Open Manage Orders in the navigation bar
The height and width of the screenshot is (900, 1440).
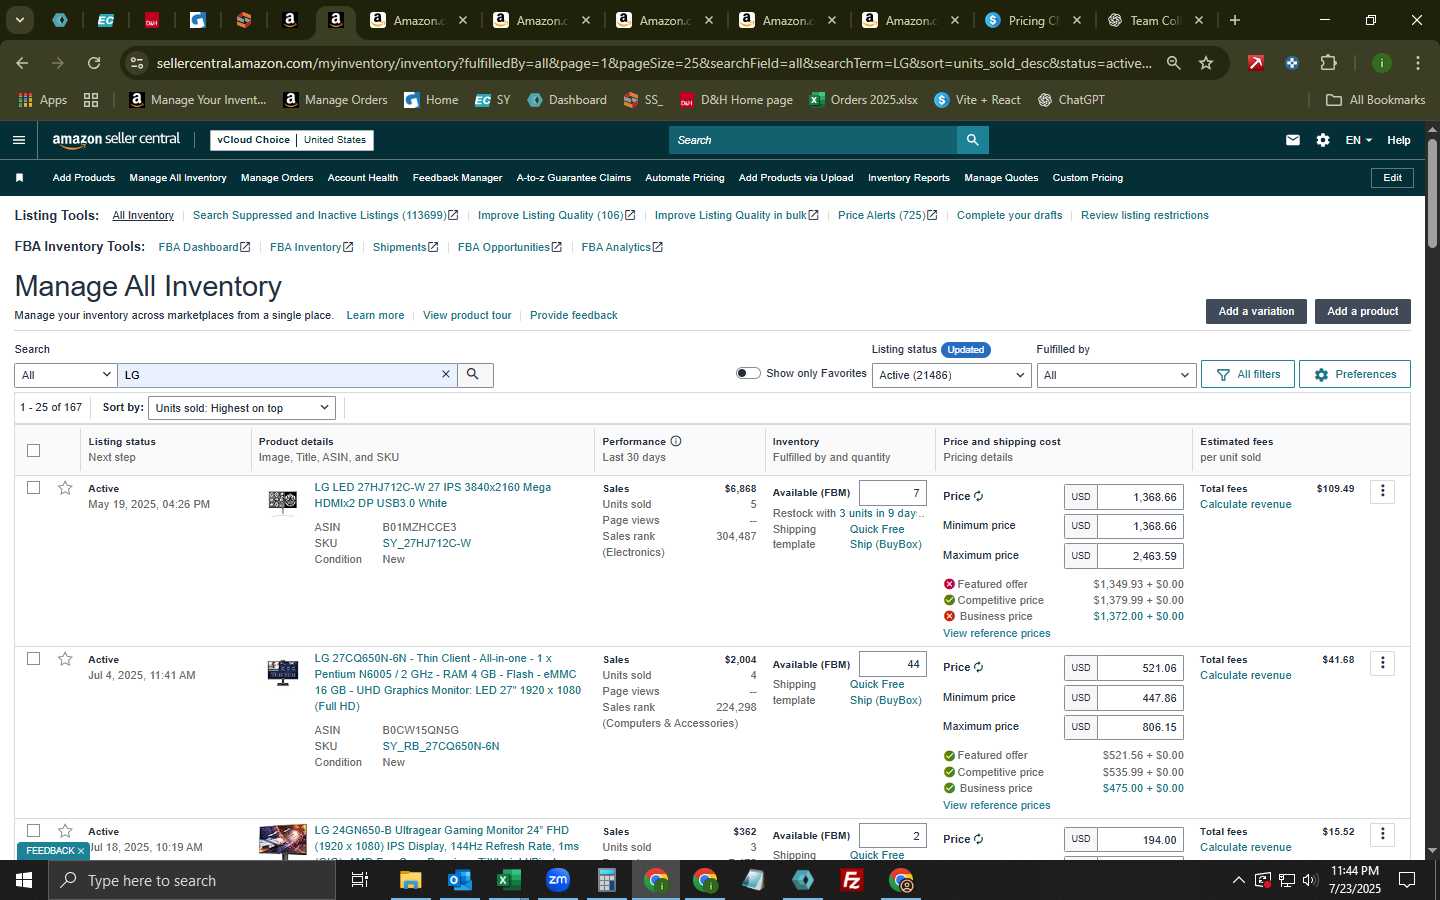point(277,178)
